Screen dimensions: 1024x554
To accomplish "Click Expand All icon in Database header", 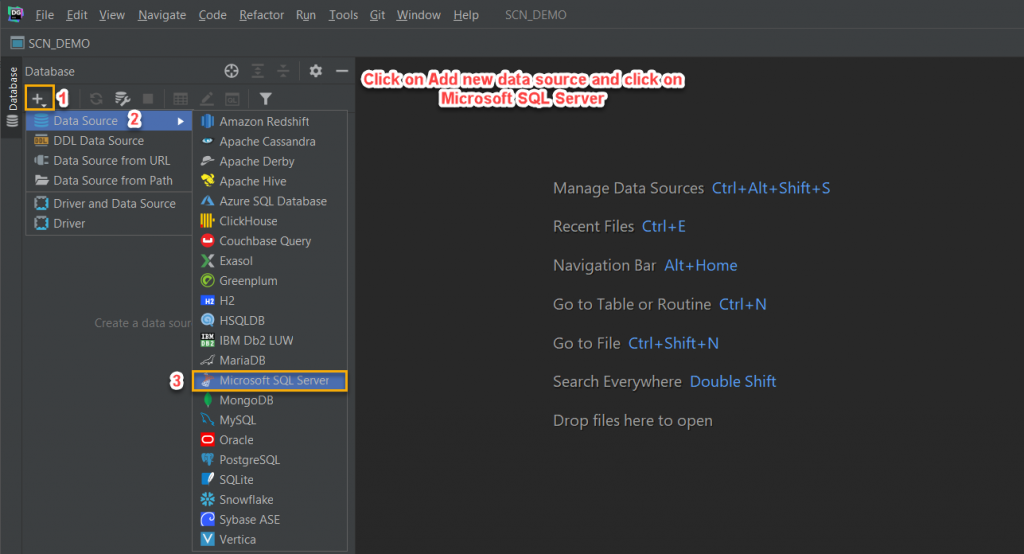I will (258, 71).
